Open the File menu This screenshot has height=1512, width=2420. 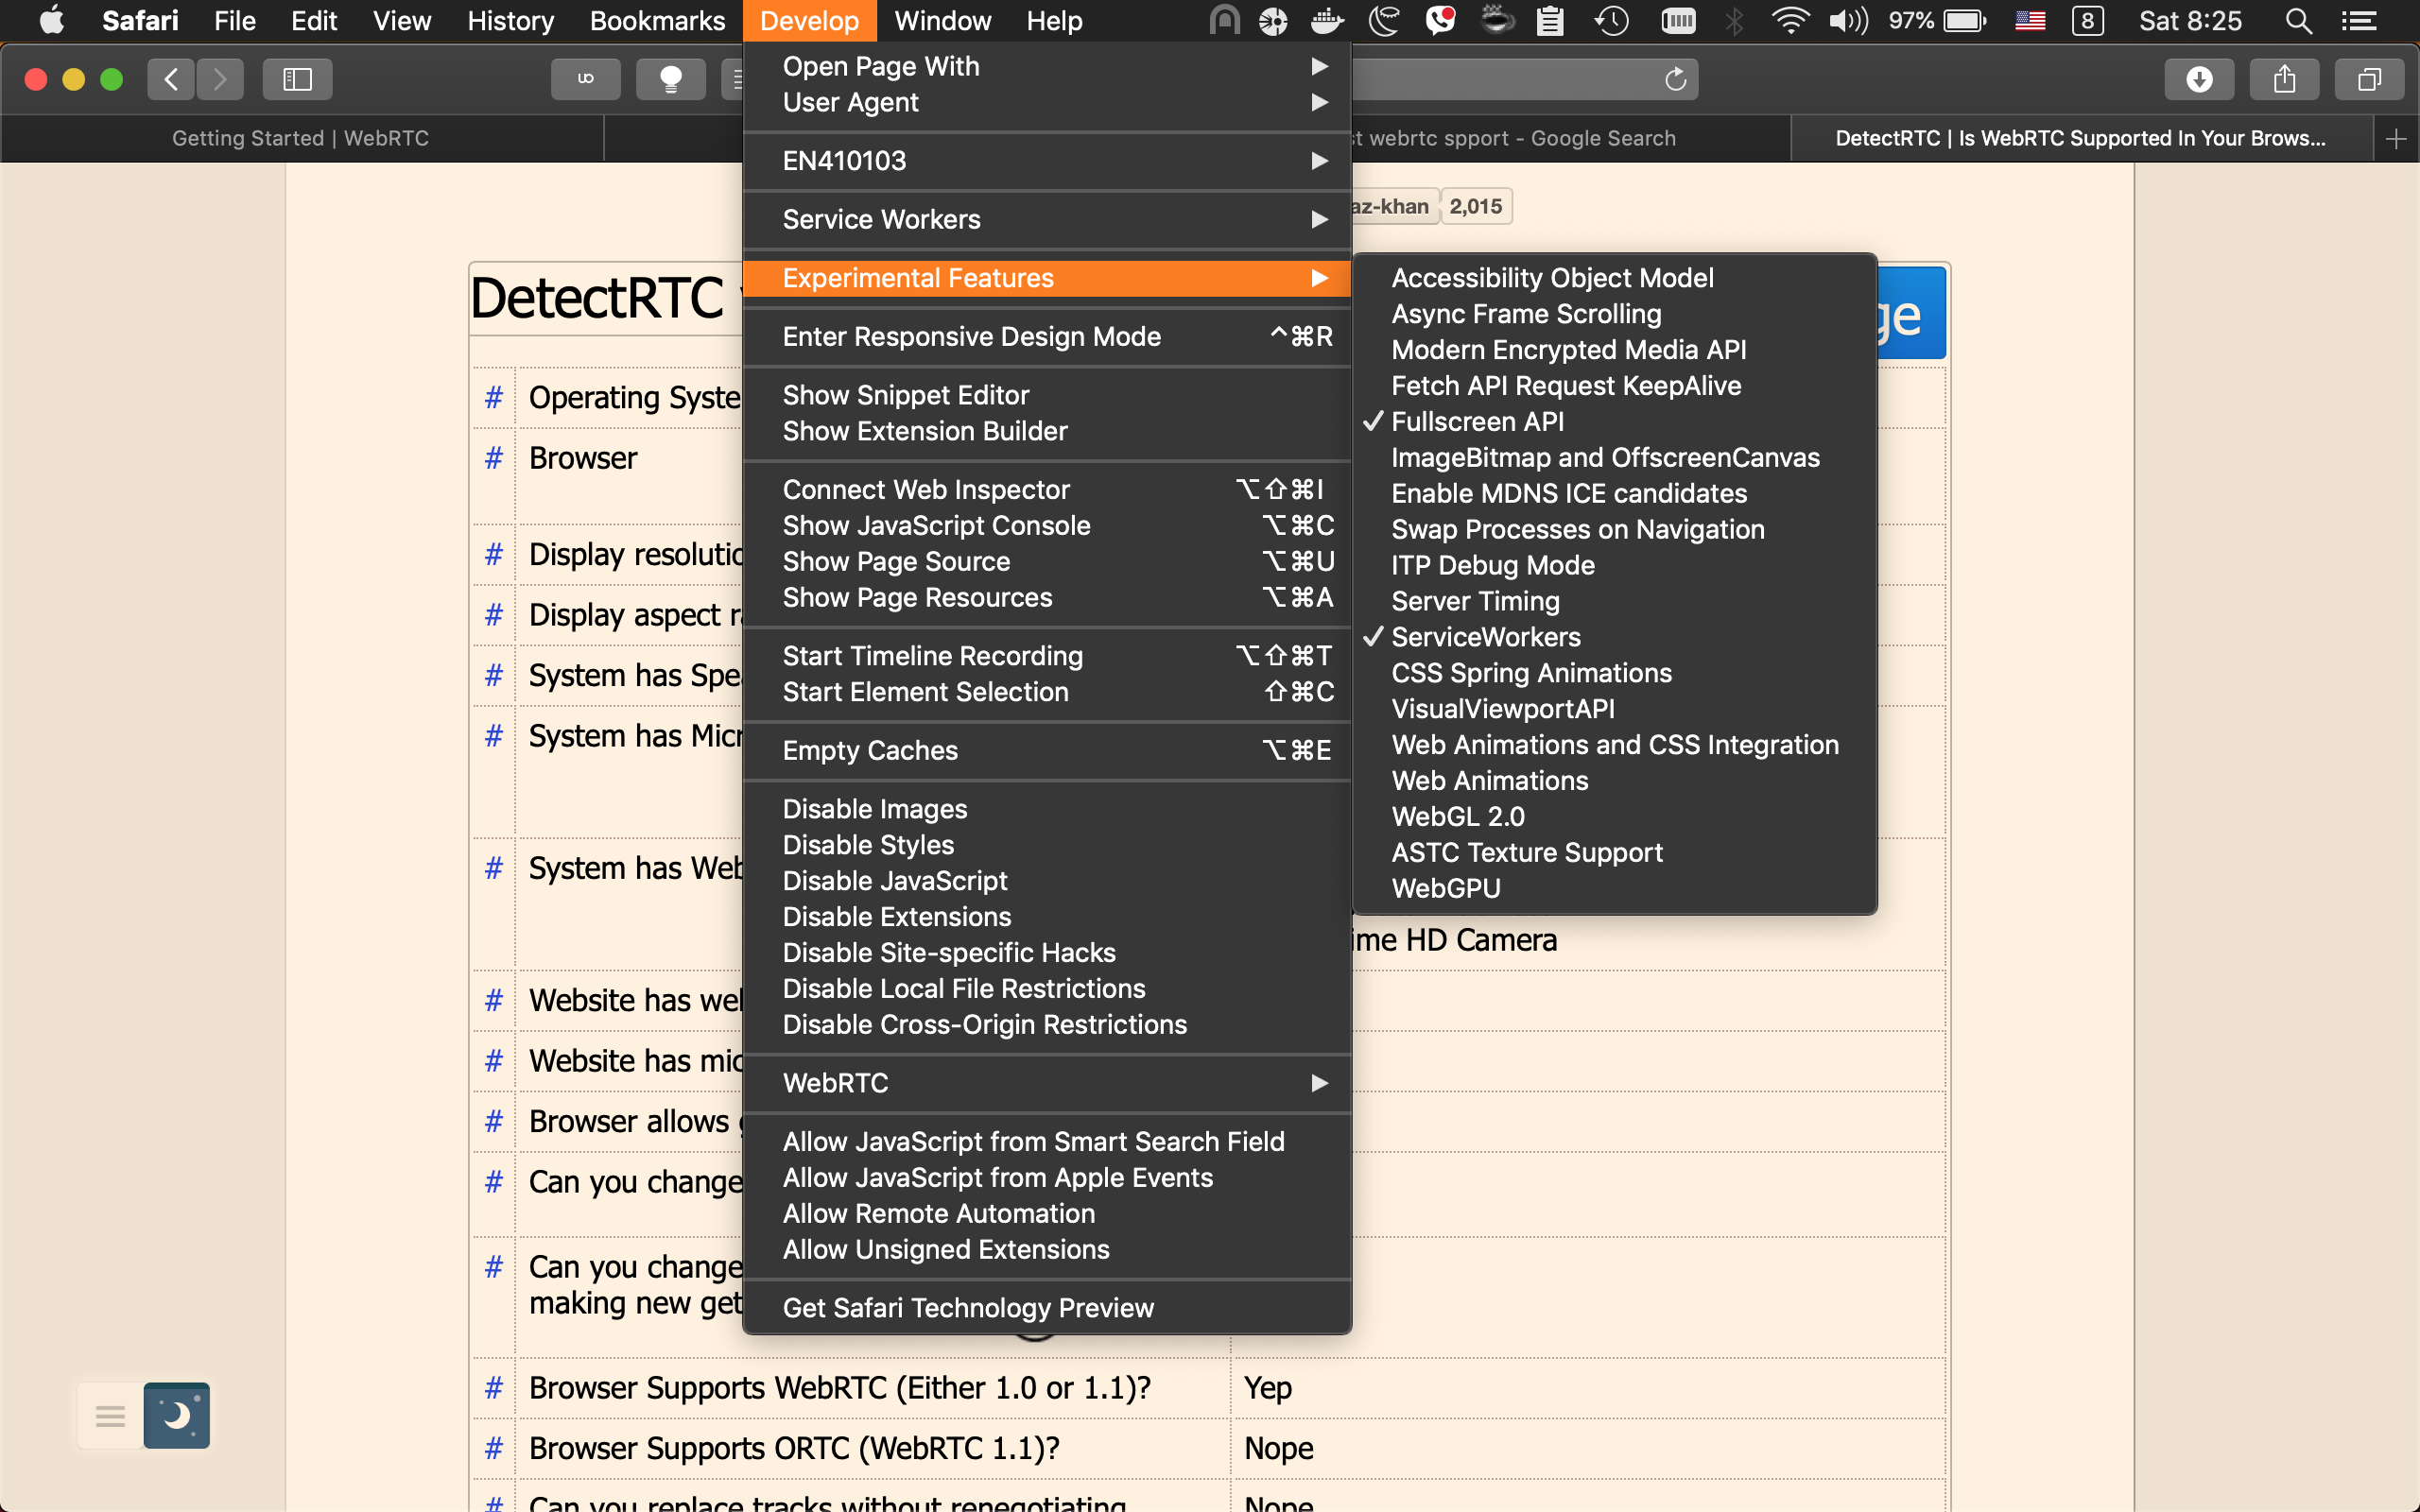[x=235, y=21]
